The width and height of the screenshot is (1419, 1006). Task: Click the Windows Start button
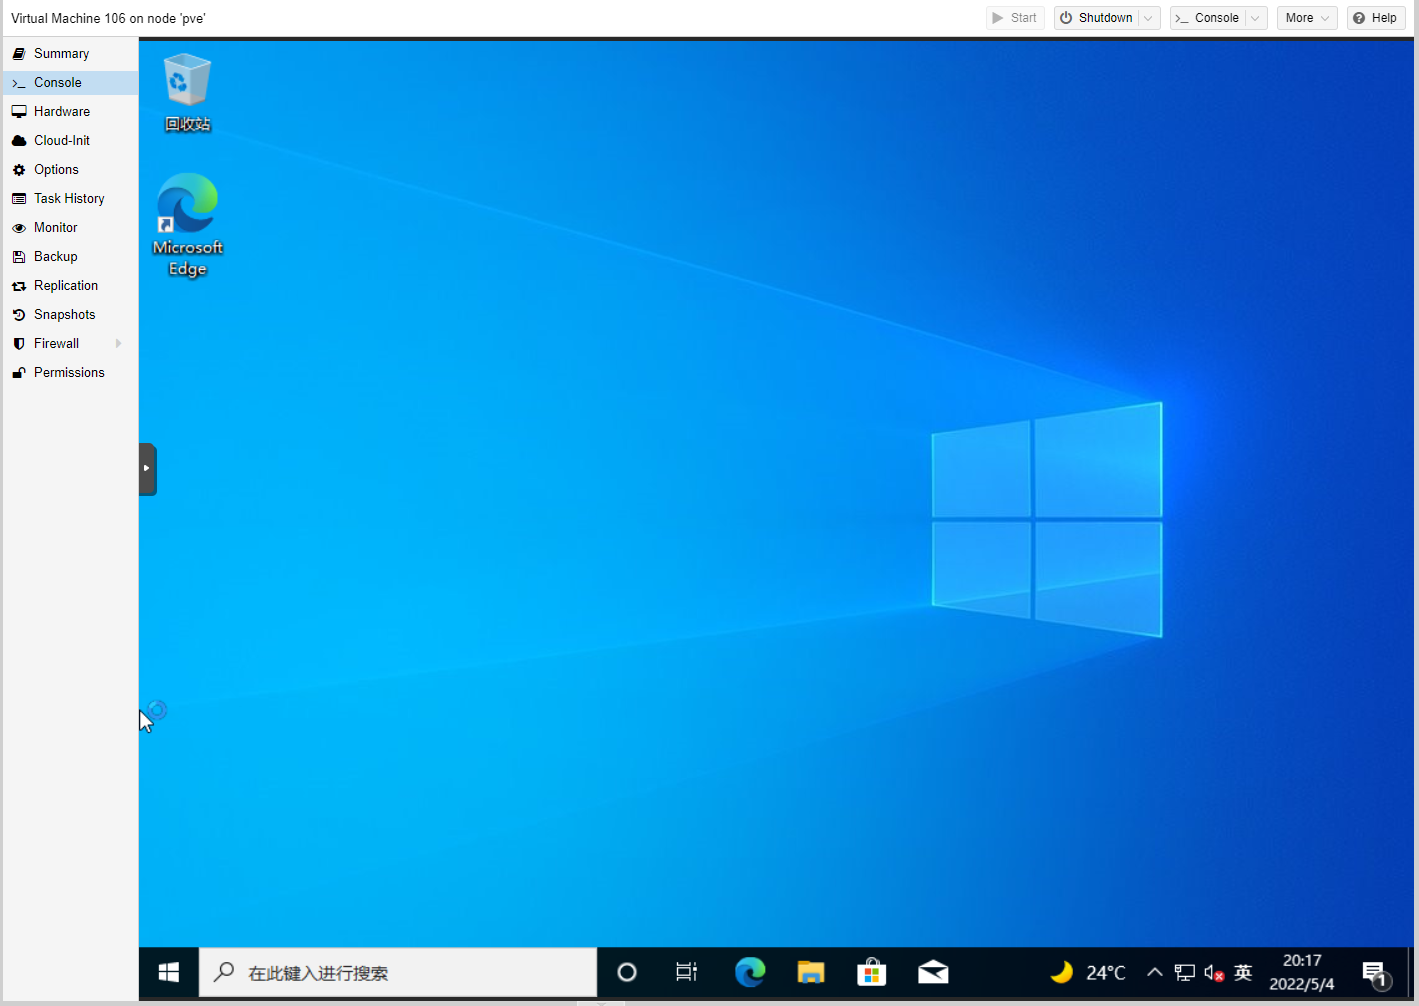[169, 972]
